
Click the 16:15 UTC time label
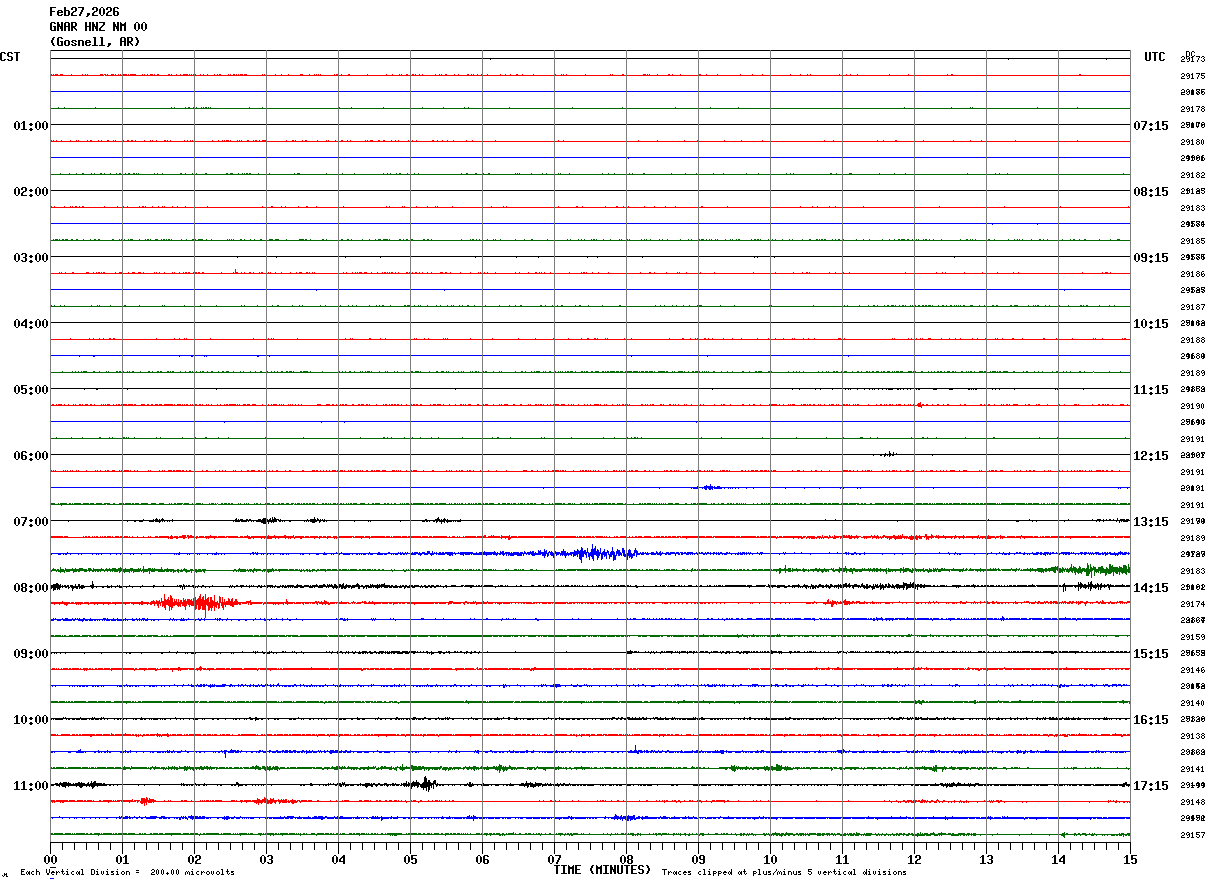tap(1151, 719)
